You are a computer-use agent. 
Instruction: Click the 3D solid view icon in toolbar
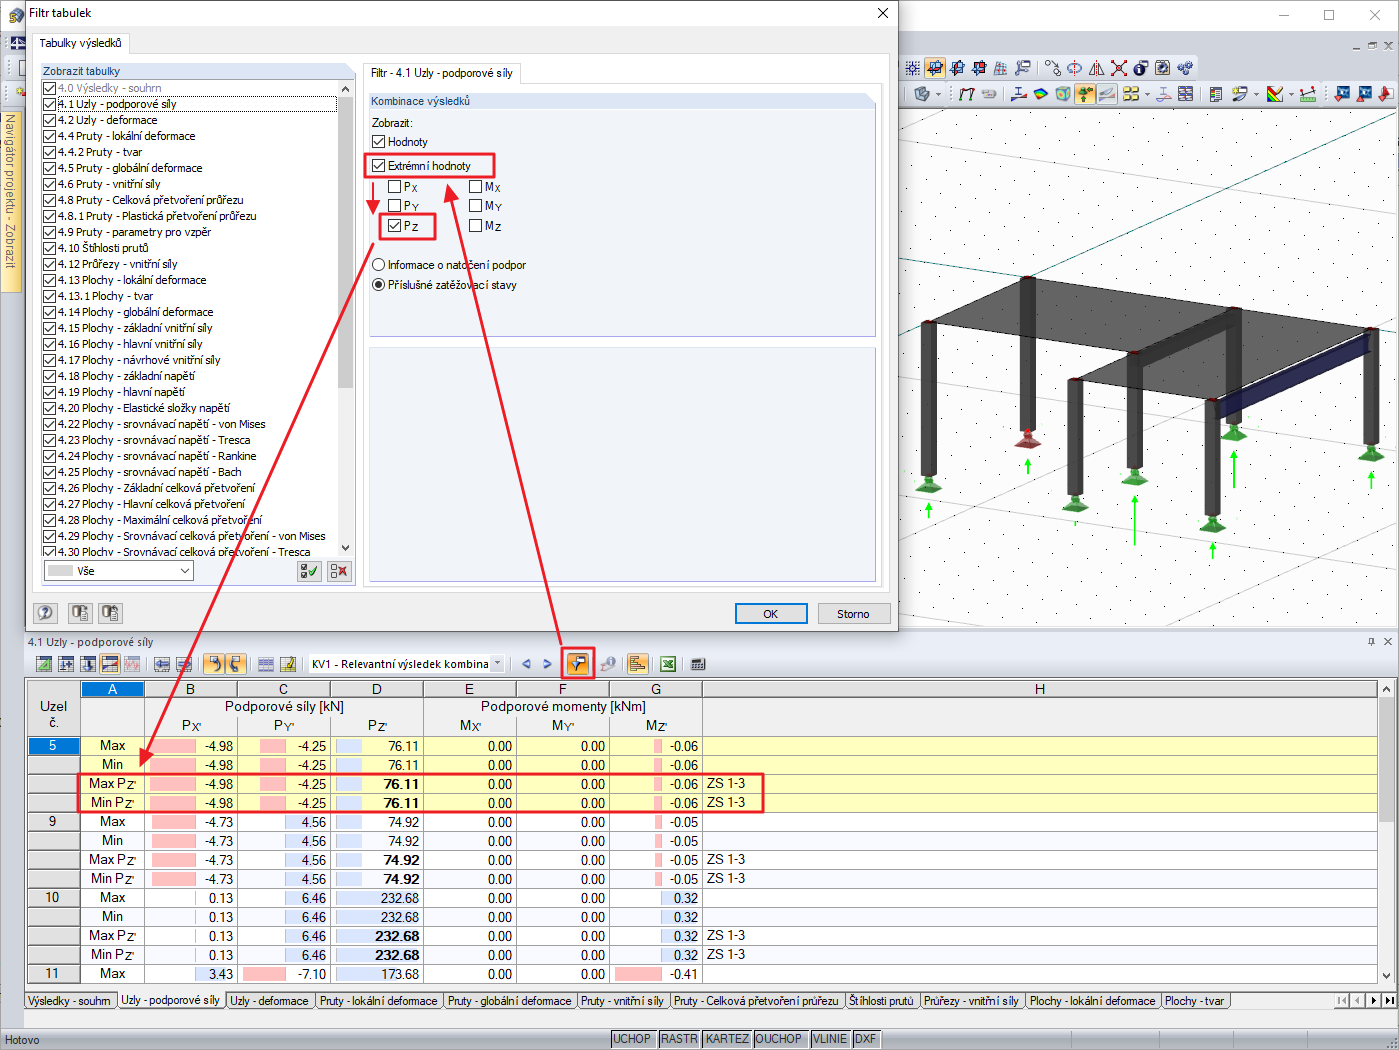922,94
